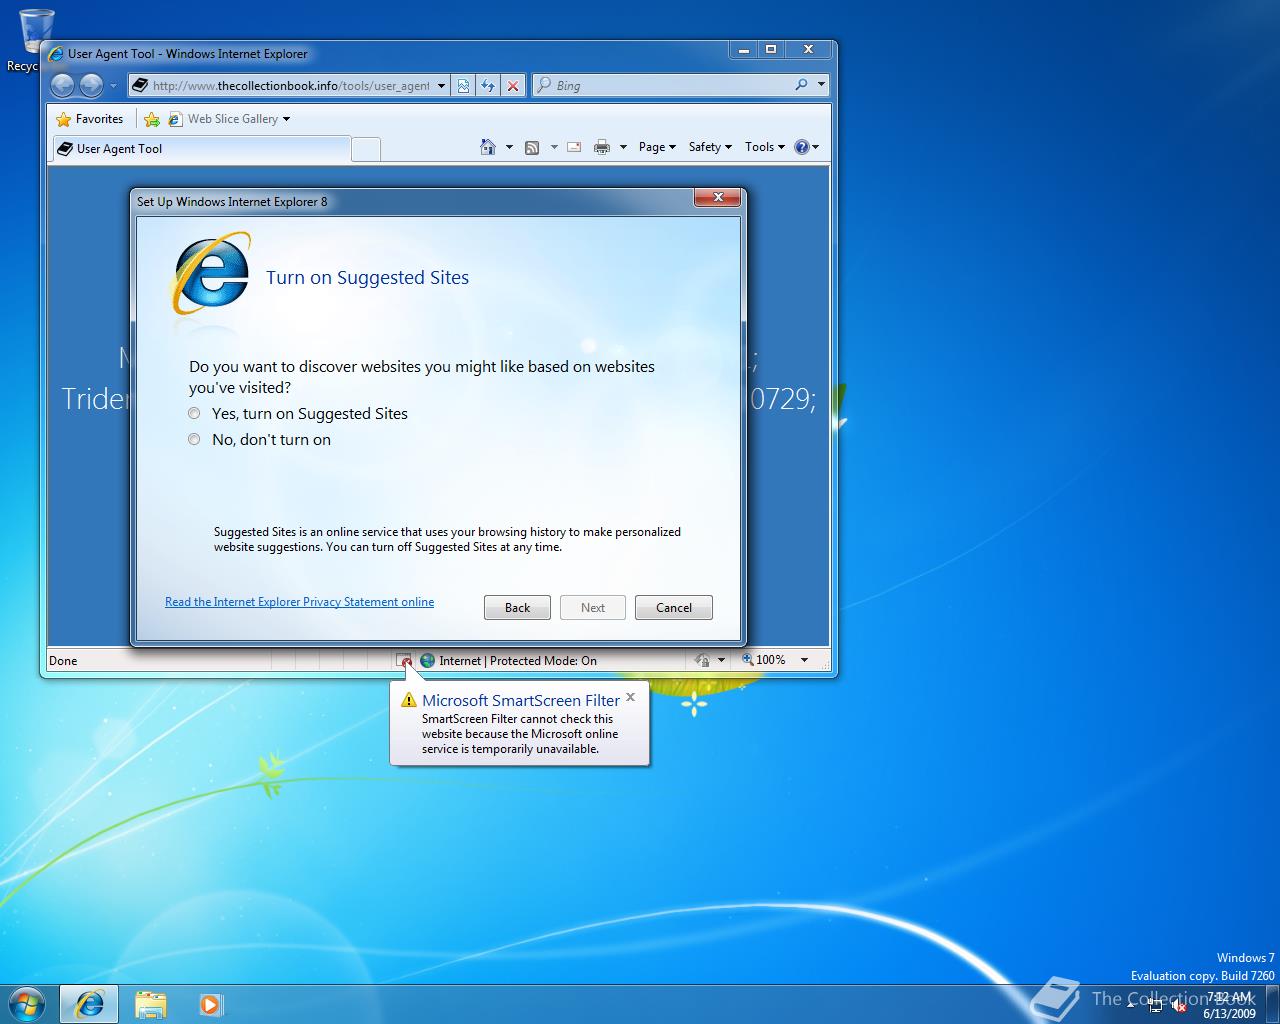The height and width of the screenshot is (1024, 1280).
Task: Select No, don't turn on
Action: (260, 440)
